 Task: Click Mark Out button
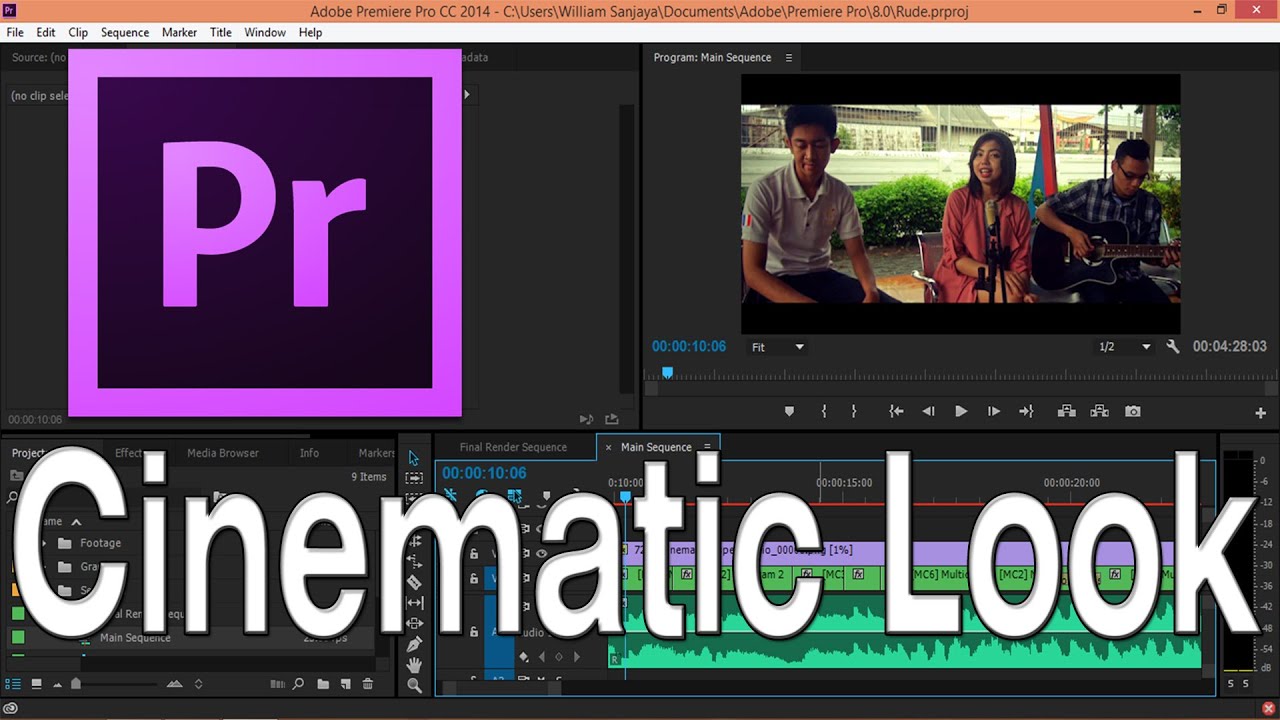[x=854, y=411]
